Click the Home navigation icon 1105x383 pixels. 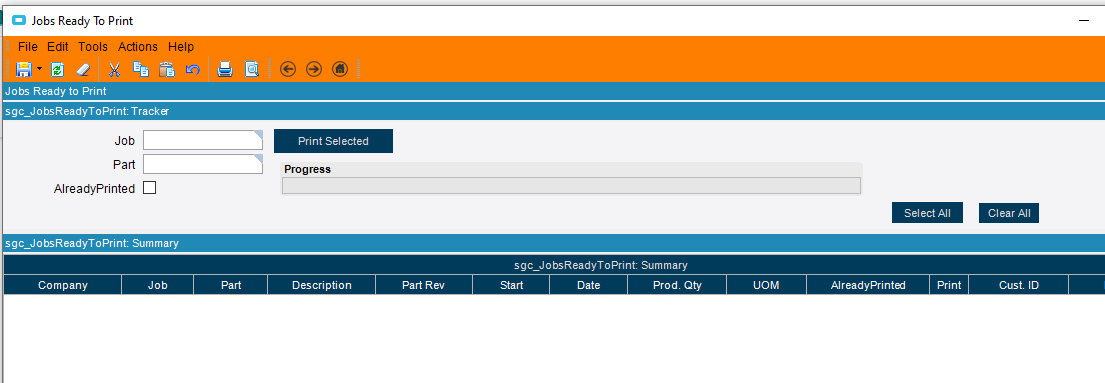point(340,69)
